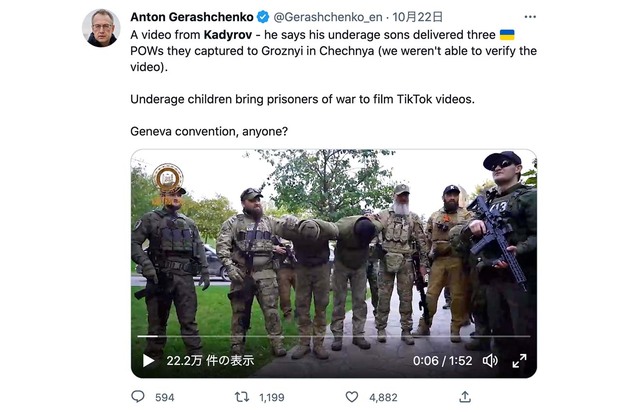Open Anton Gerashchenko's profile avatar
This screenshot has width=620, height=413.
(101, 27)
